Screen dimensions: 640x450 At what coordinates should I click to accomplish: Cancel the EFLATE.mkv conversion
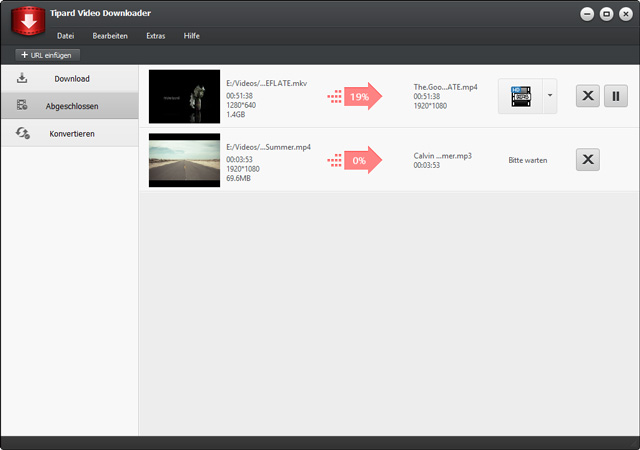pyautogui.click(x=588, y=96)
